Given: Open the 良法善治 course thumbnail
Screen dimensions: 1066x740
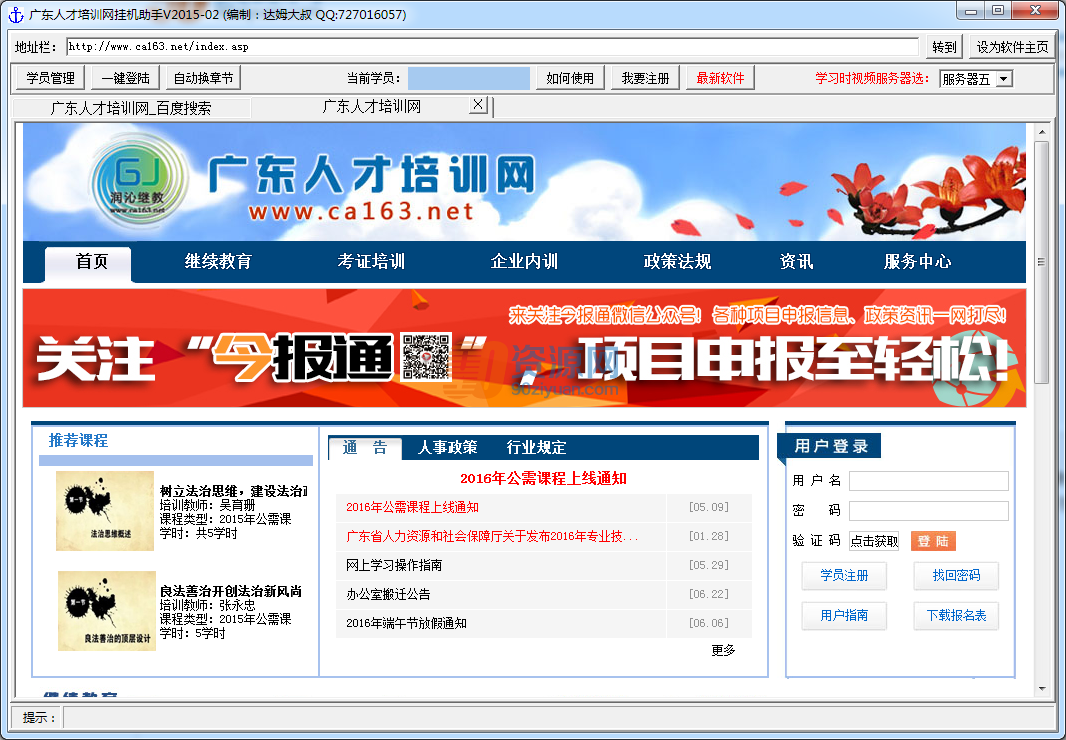Looking at the screenshot, I should click(107, 611).
